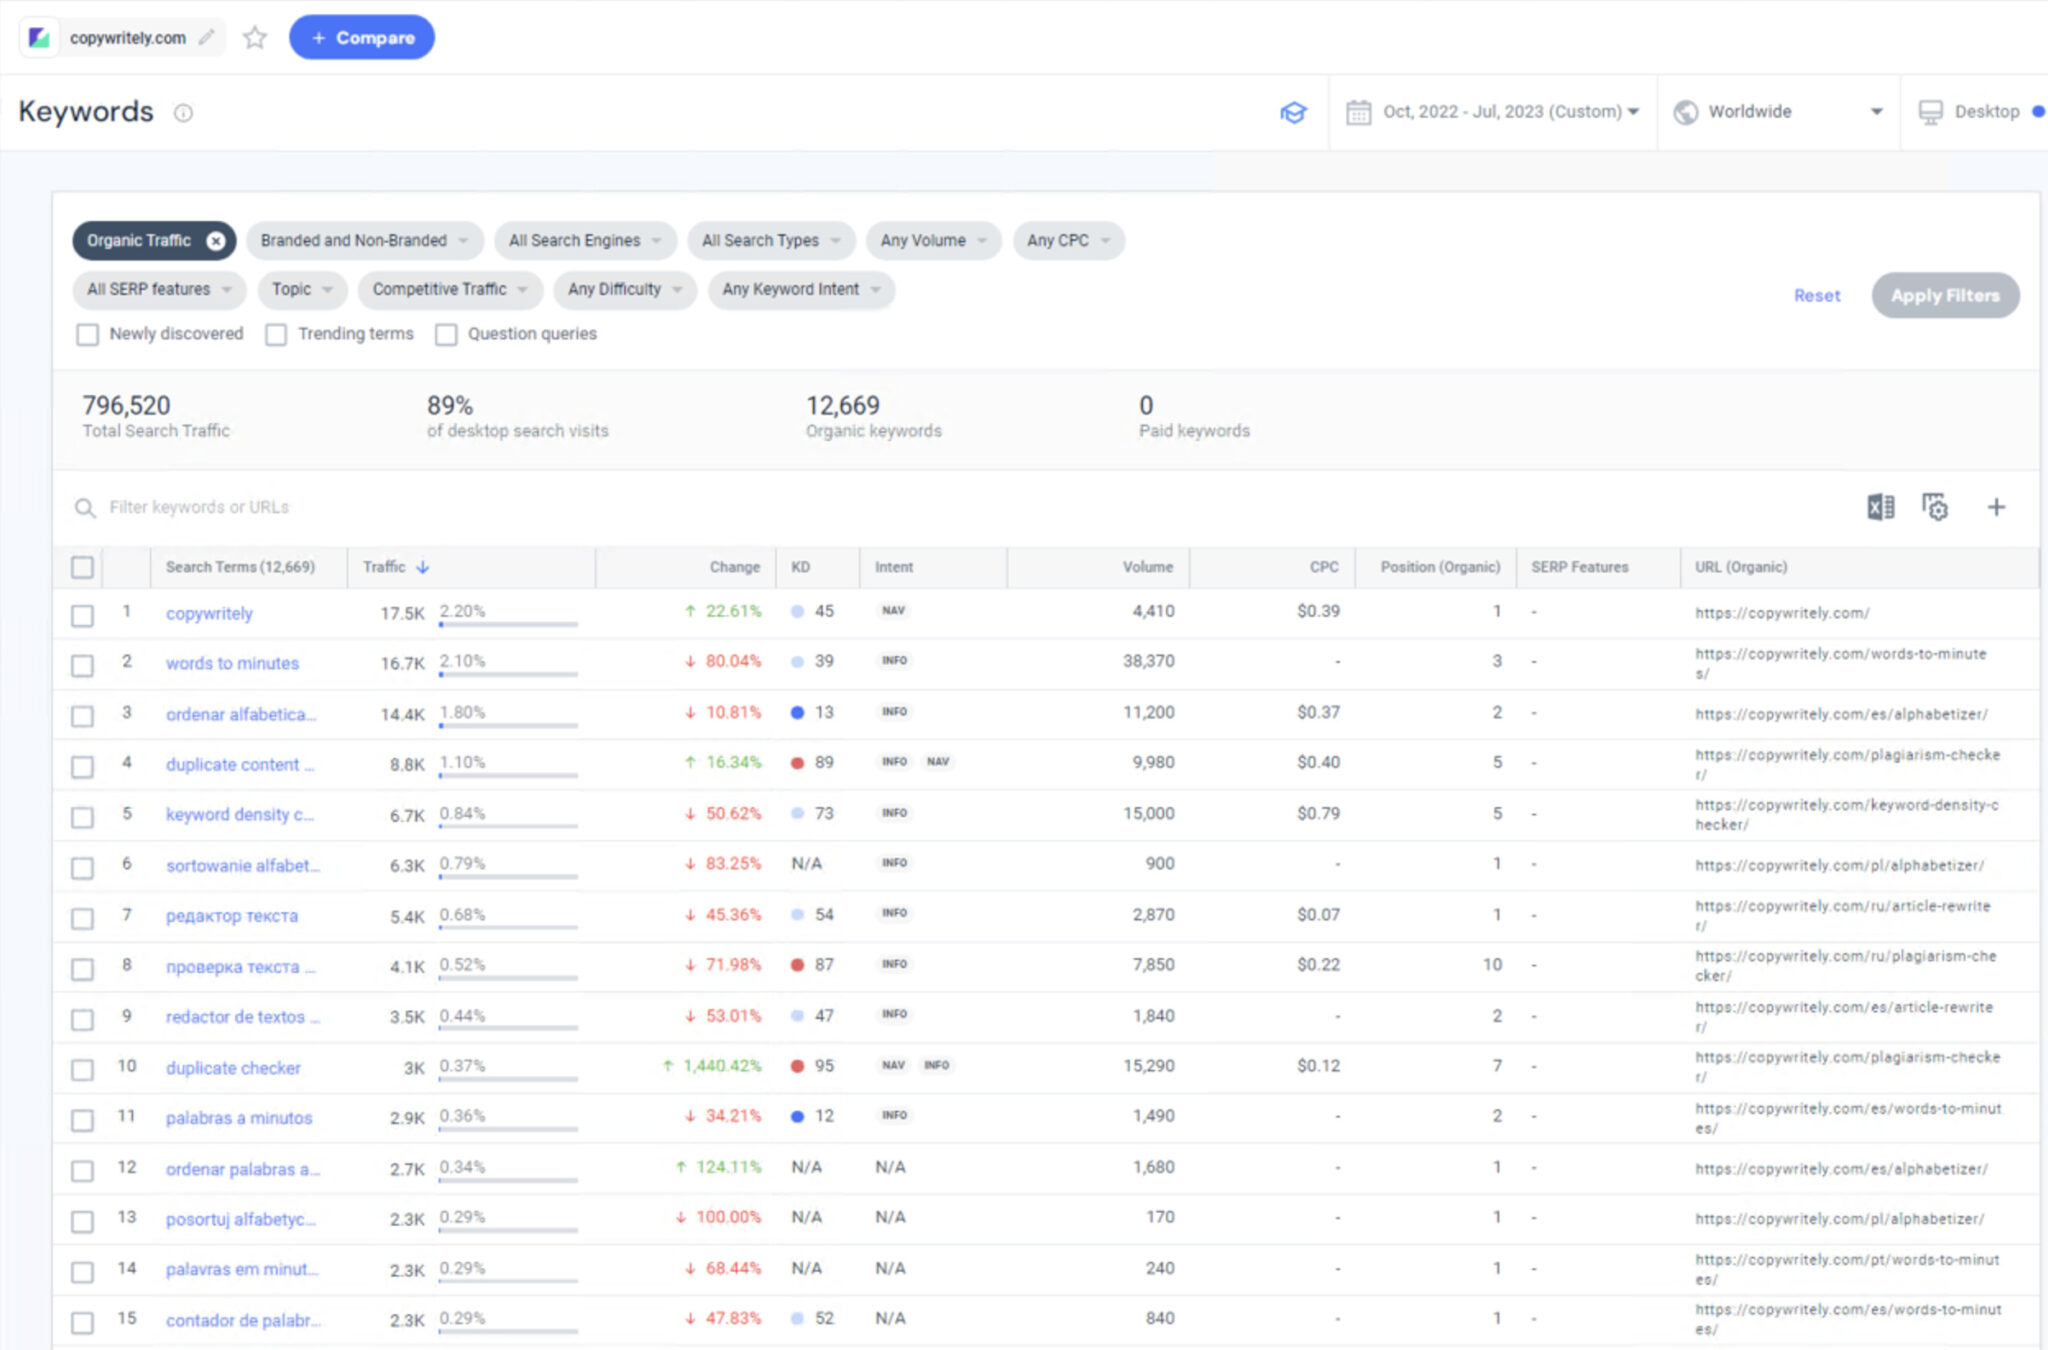Select the row checkbox for duplicate checker
The image size is (2048, 1350).
pos(83,1069)
